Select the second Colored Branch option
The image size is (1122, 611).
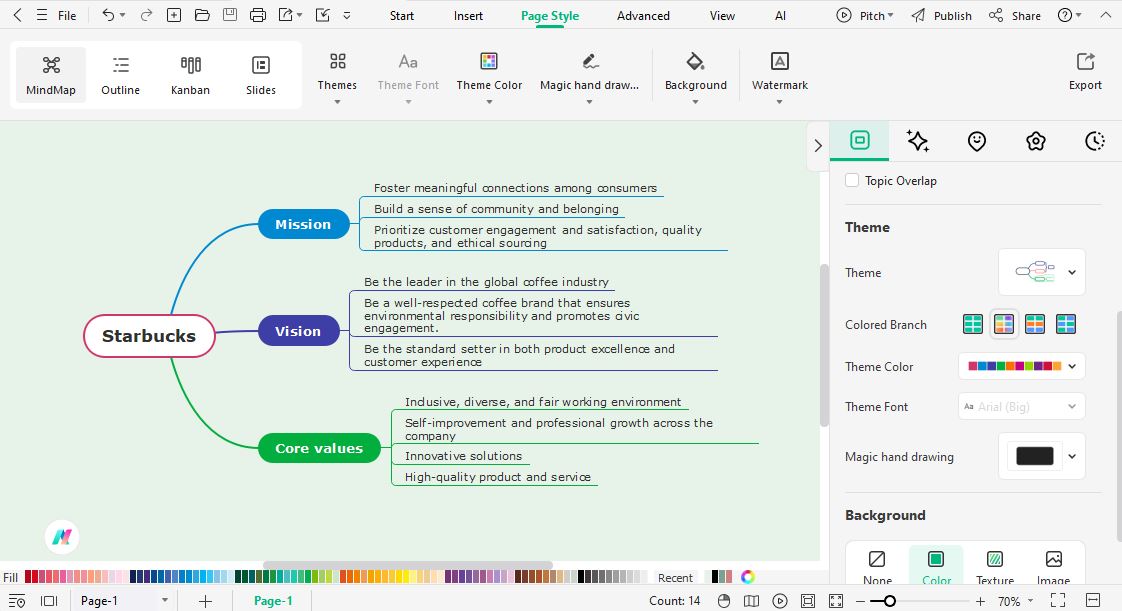(x=1004, y=324)
